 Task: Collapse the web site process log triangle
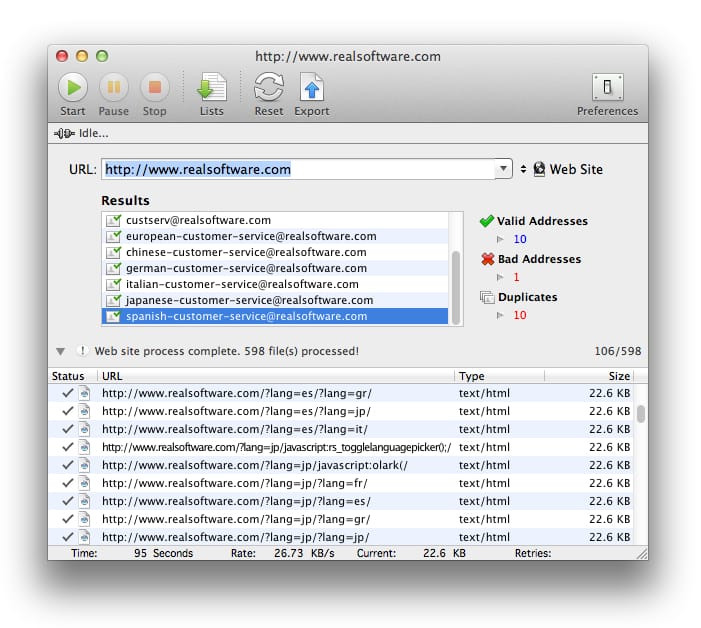[61, 351]
